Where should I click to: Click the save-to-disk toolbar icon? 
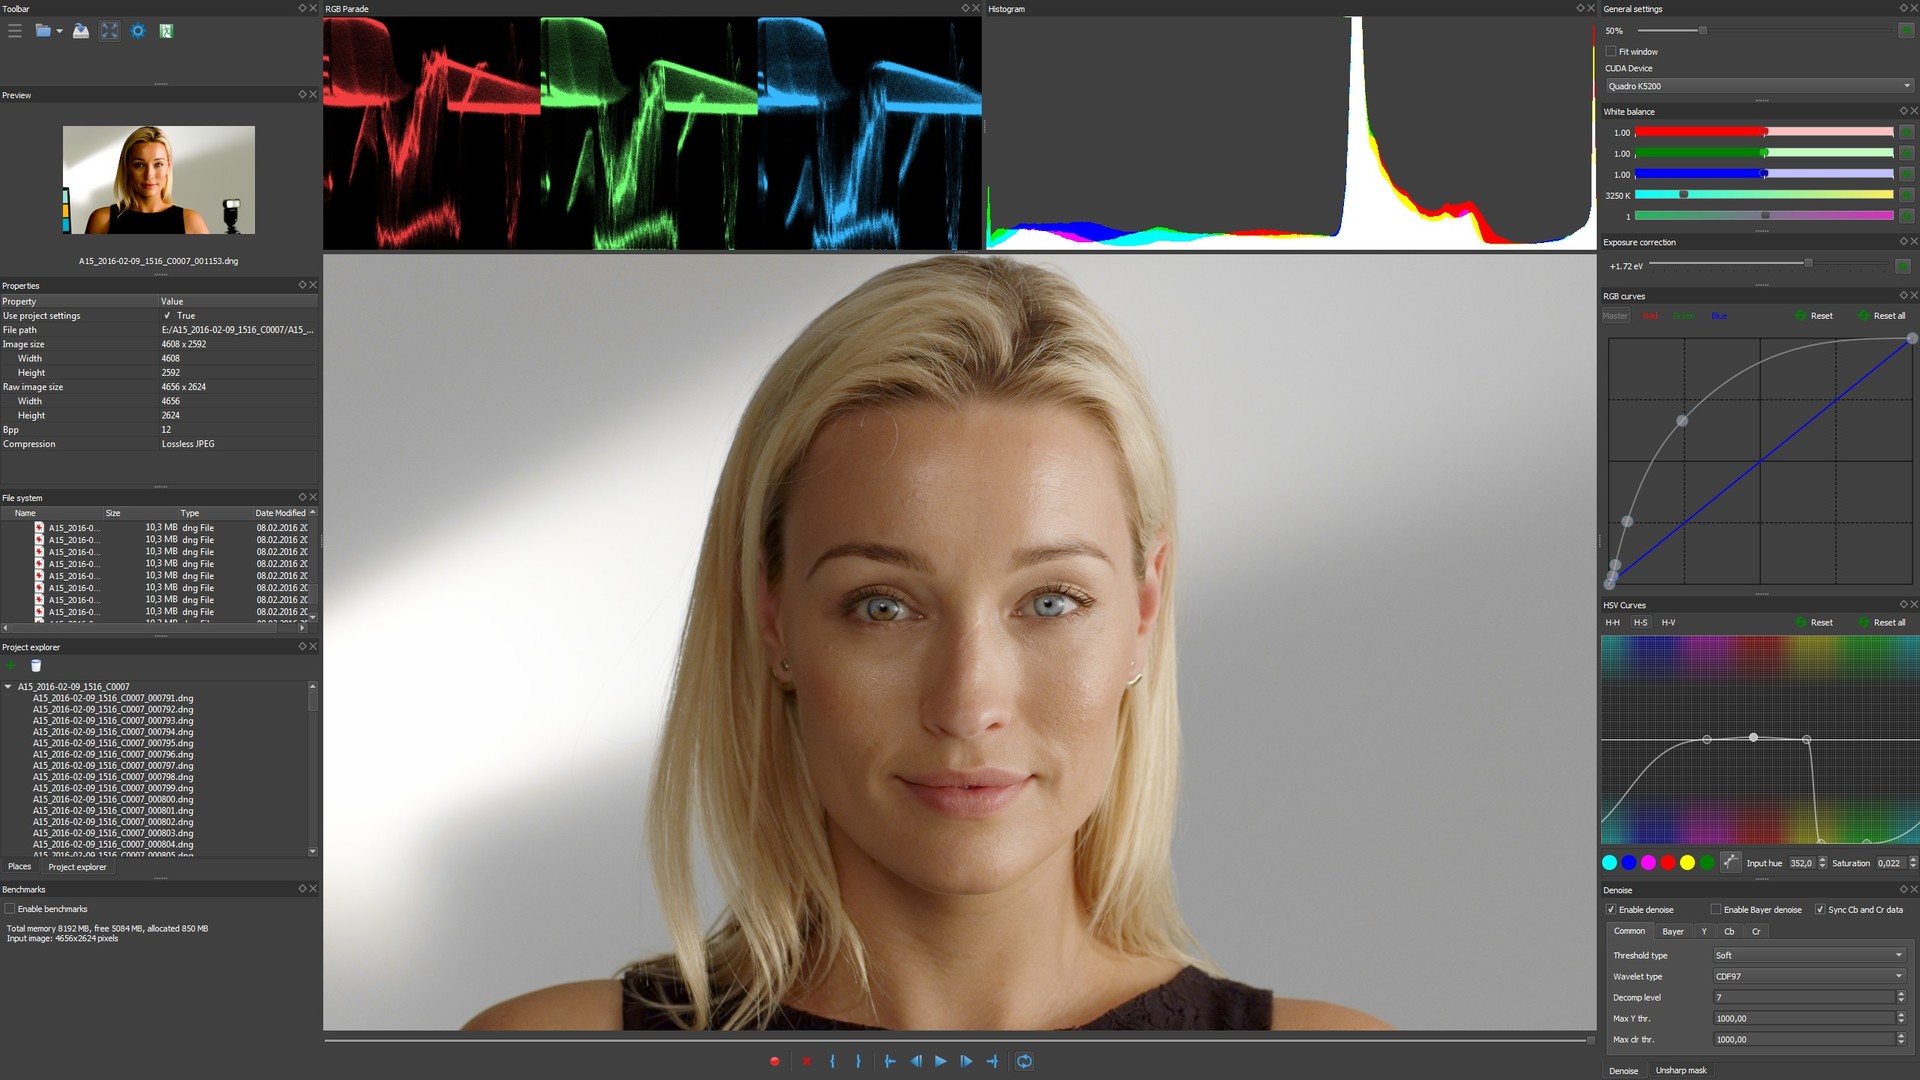coord(81,31)
